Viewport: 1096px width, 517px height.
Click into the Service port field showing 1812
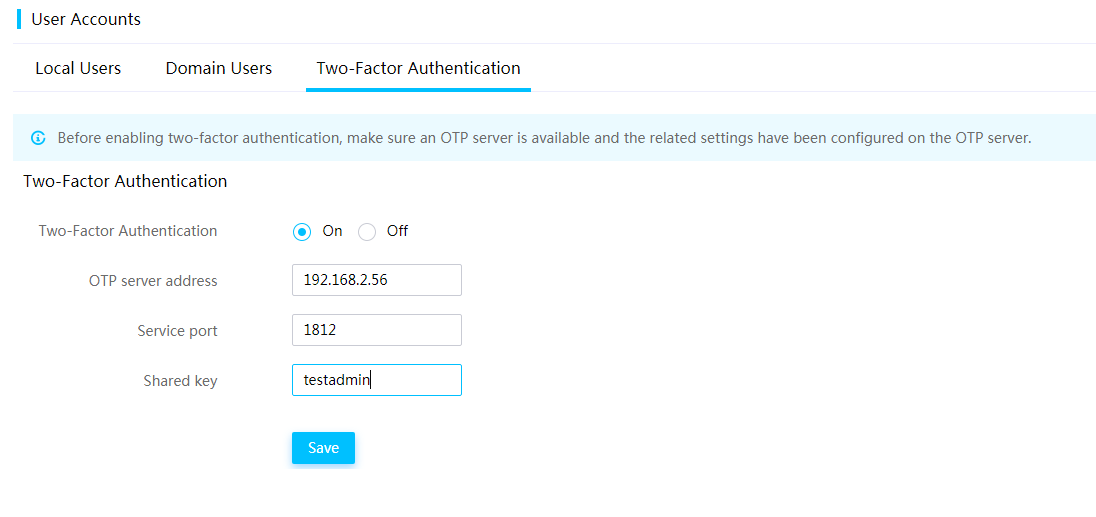[377, 330]
